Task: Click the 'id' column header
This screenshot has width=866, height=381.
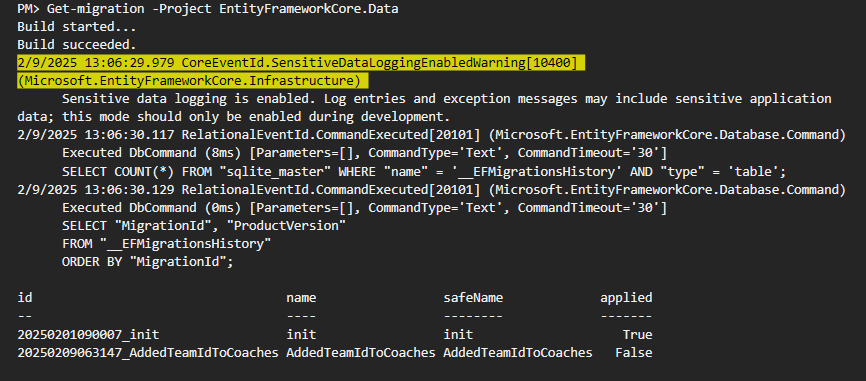Action: pos(25,298)
